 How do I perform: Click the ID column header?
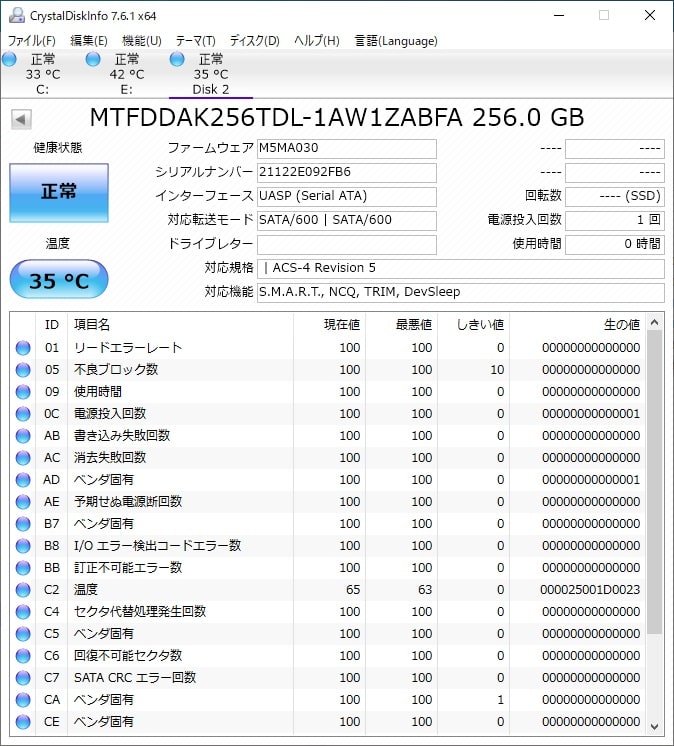coord(51,324)
